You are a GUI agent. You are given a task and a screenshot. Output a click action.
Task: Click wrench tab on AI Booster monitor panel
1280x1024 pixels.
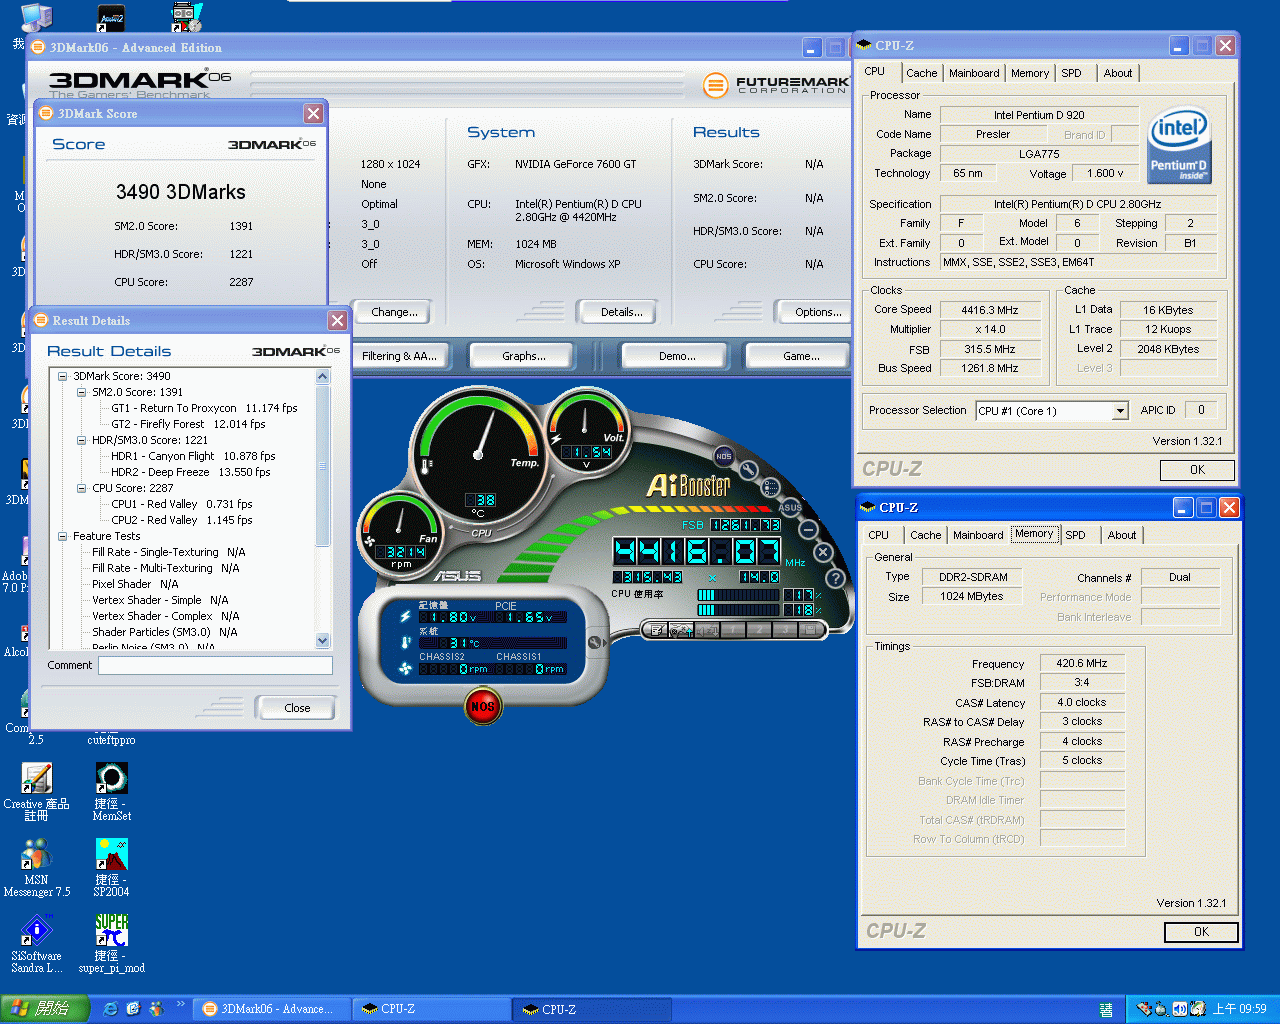pos(595,642)
